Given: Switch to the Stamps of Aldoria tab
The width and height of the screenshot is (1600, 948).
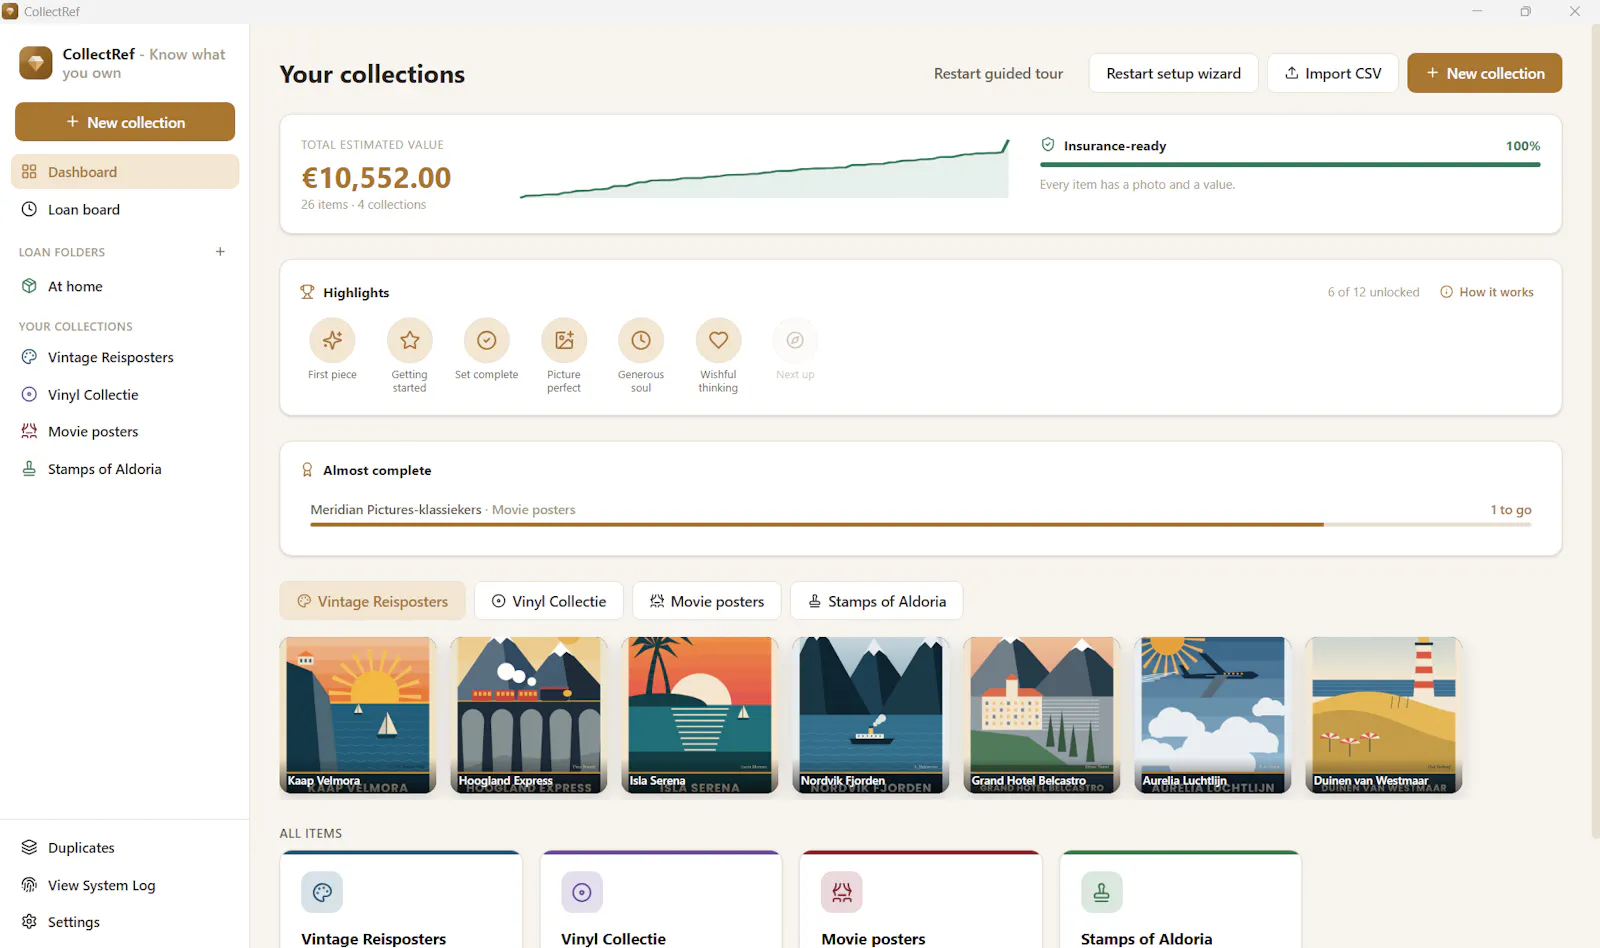Looking at the screenshot, I should (x=877, y=601).
